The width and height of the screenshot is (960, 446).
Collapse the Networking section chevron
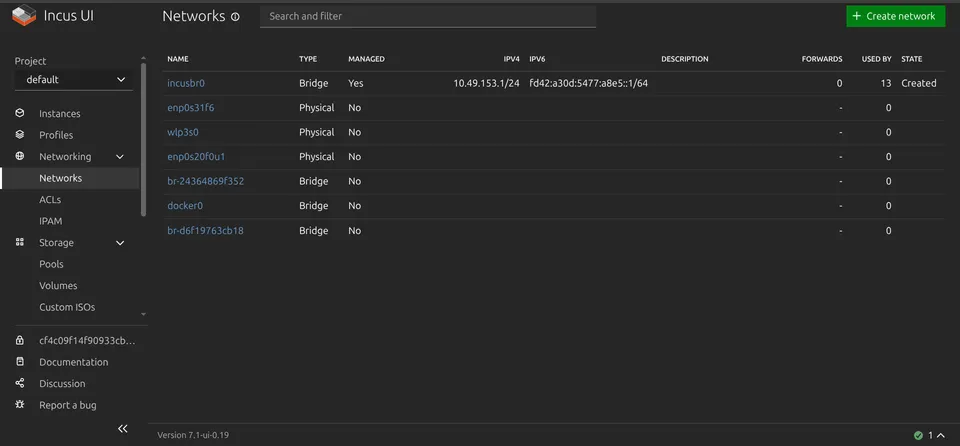pyautogui.click(x=120, y=157)
